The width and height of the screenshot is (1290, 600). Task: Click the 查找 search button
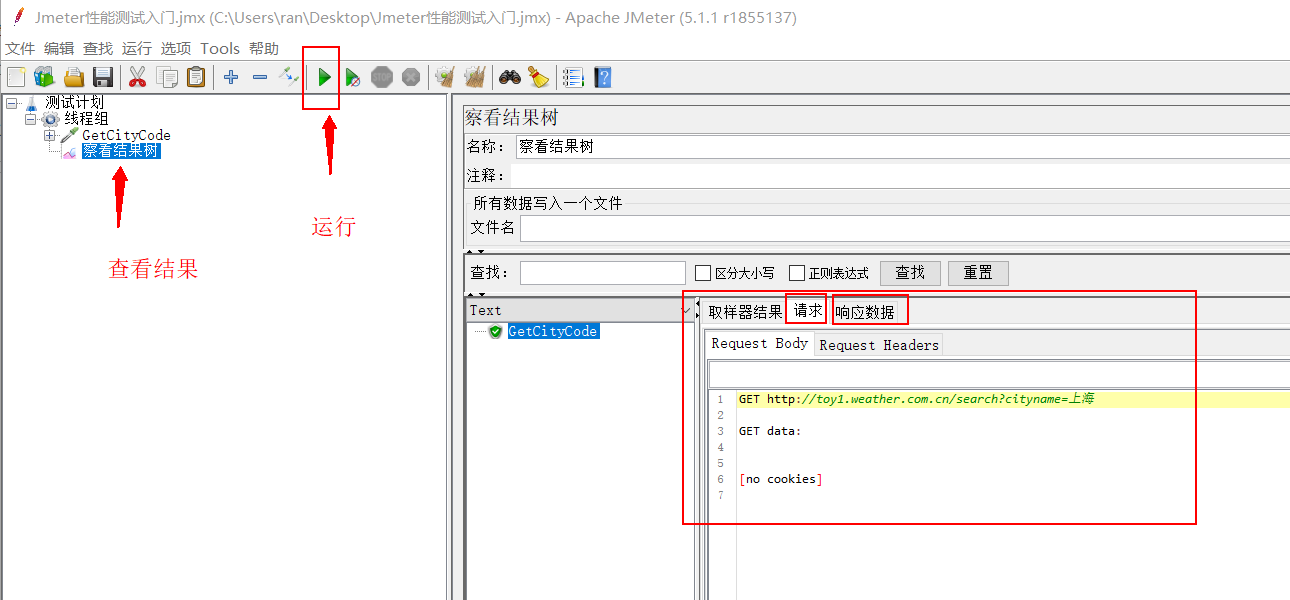[910, 272]
